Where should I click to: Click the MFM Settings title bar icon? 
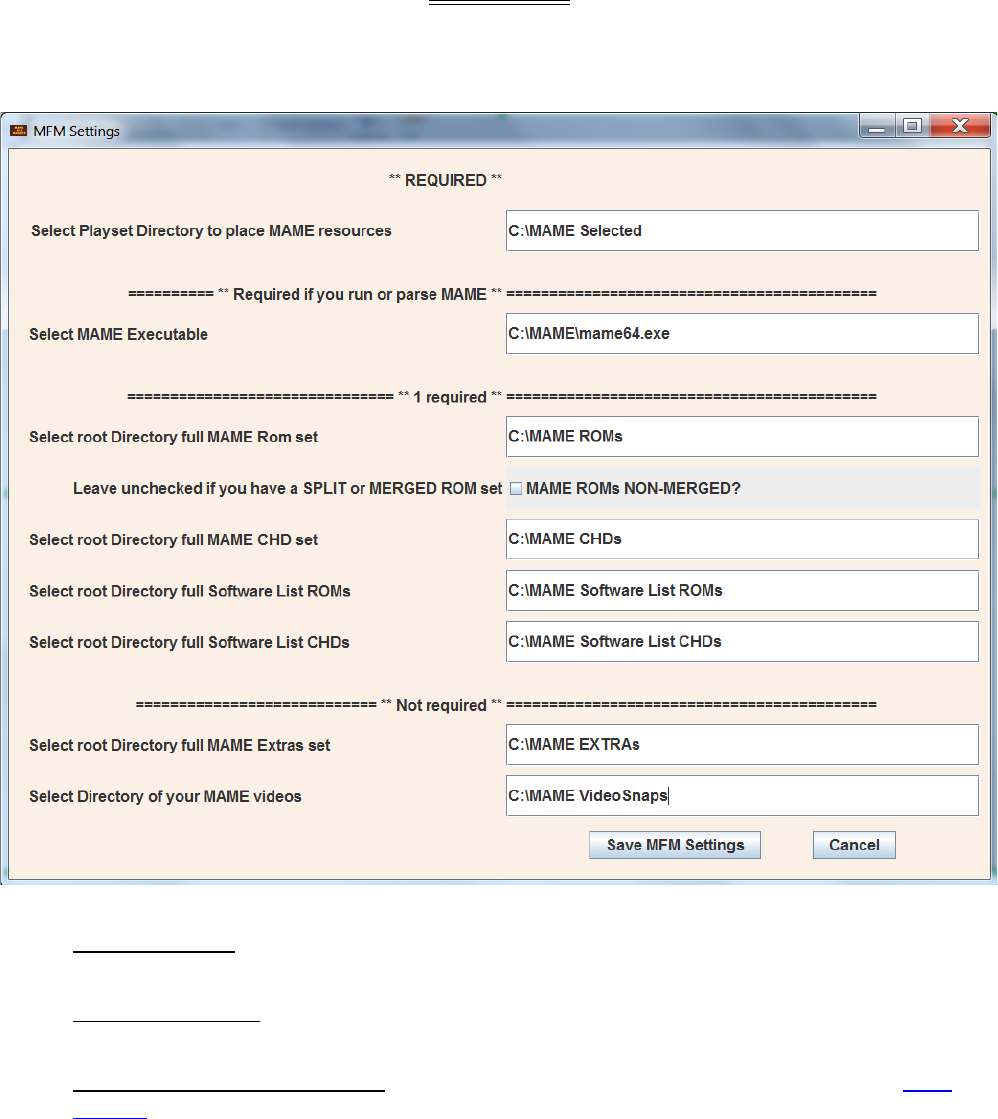19,131
